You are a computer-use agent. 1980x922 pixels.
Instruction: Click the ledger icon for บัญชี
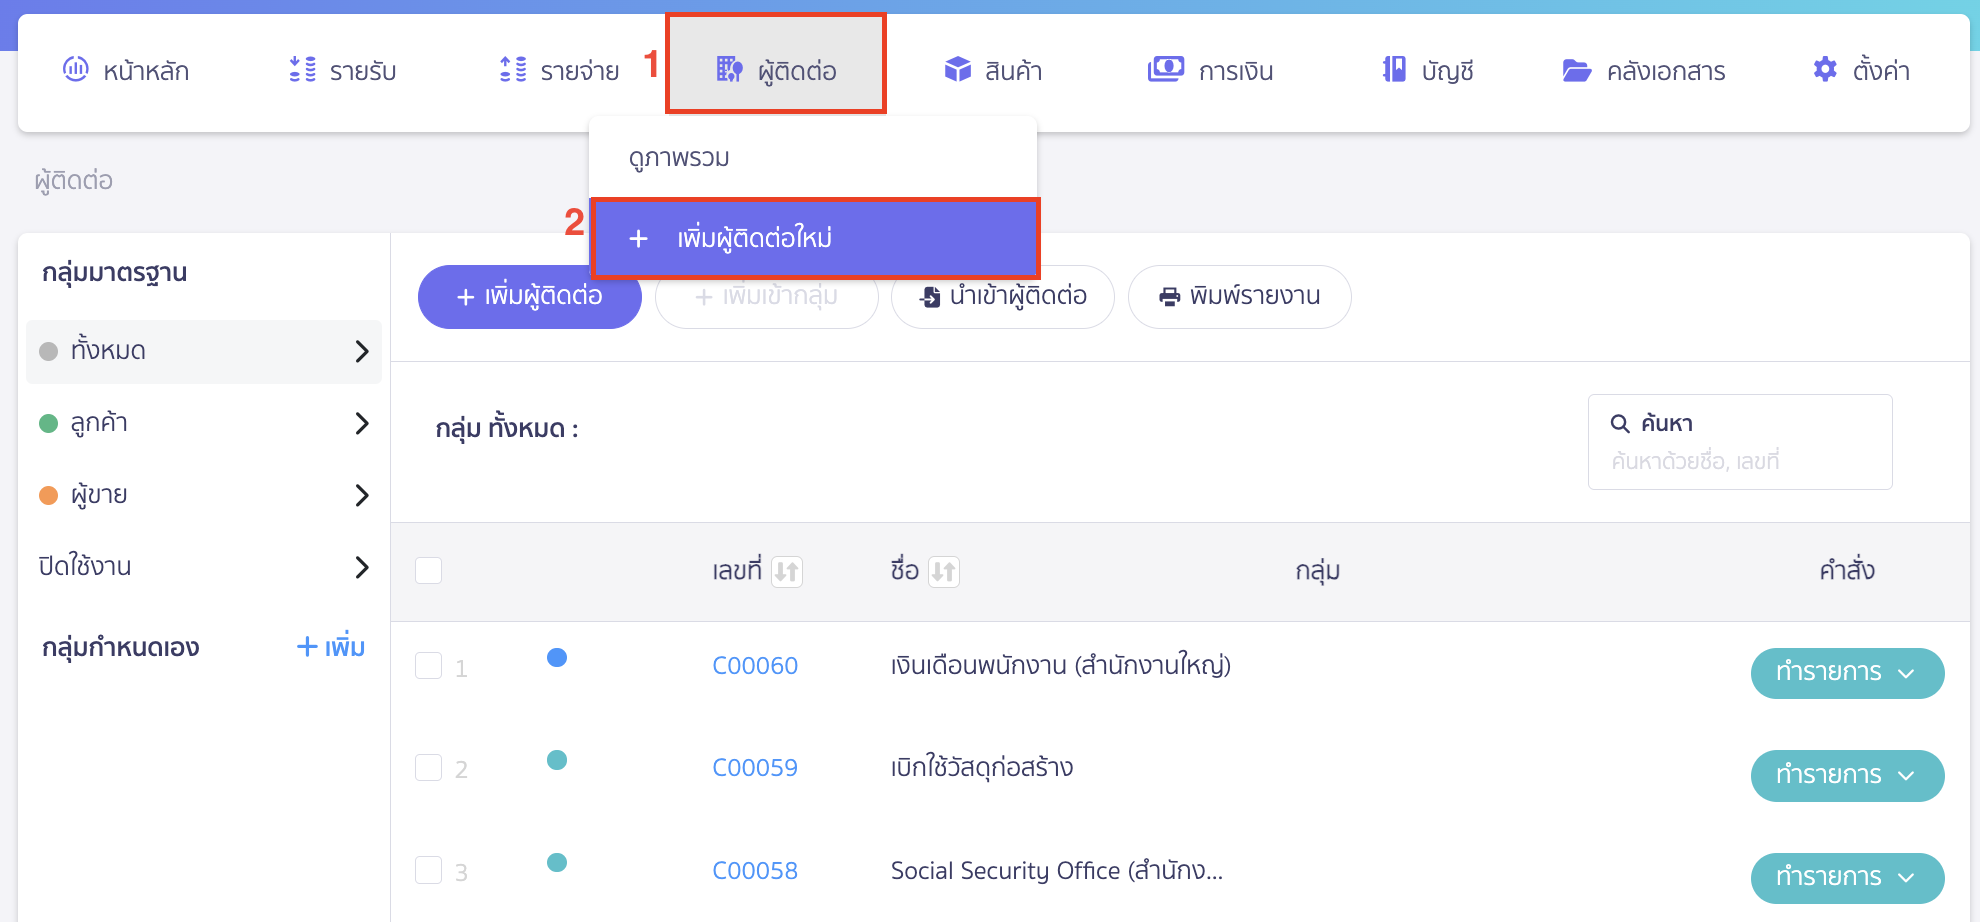[1394, 69]
